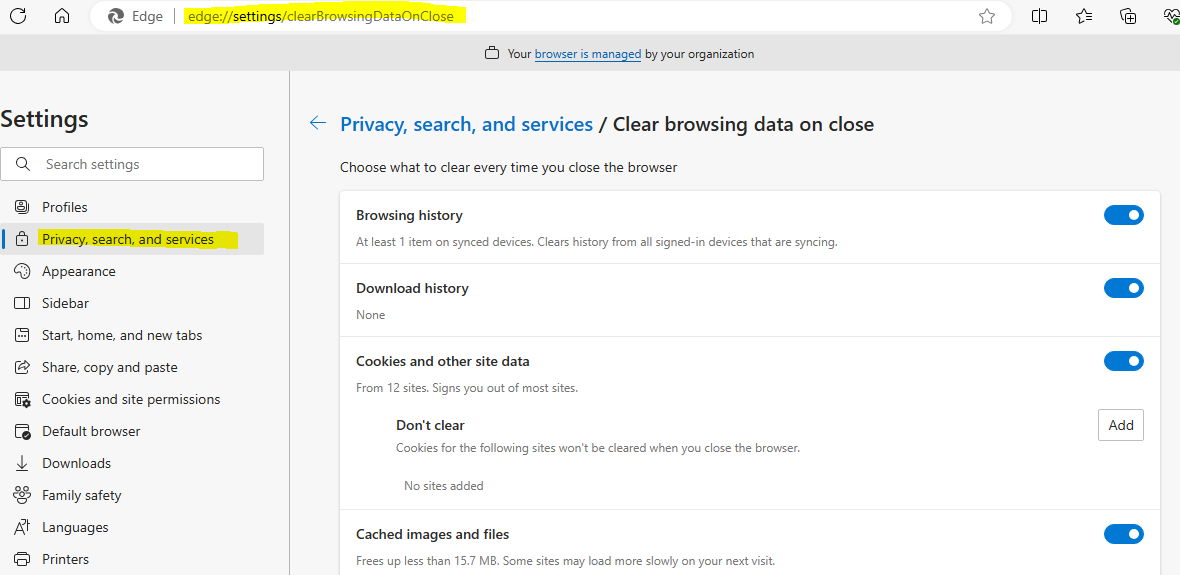Open the Collections icon

(1128, 16)
